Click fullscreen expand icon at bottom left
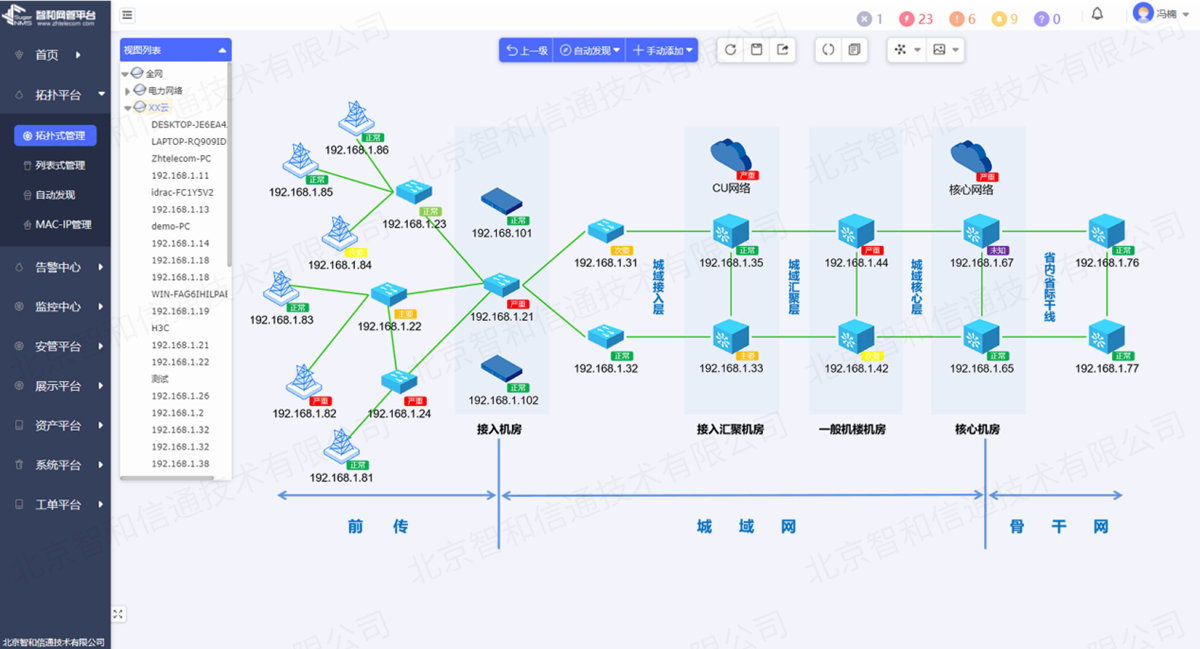Viewport: 1200px width, 649px height. [x=118, y=614]
